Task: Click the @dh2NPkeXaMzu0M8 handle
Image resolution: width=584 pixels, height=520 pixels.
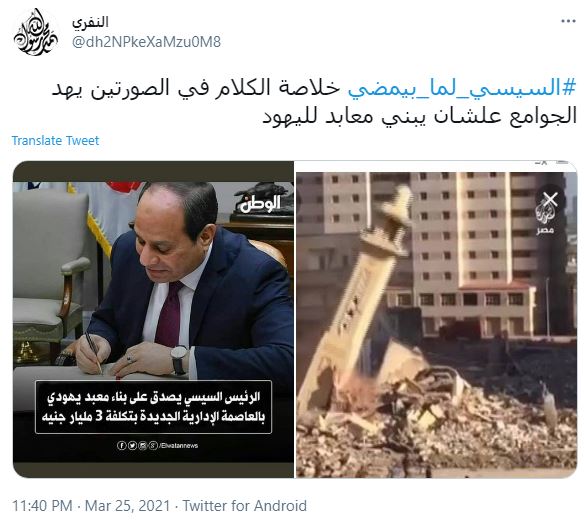Action: tap(146, 42)
